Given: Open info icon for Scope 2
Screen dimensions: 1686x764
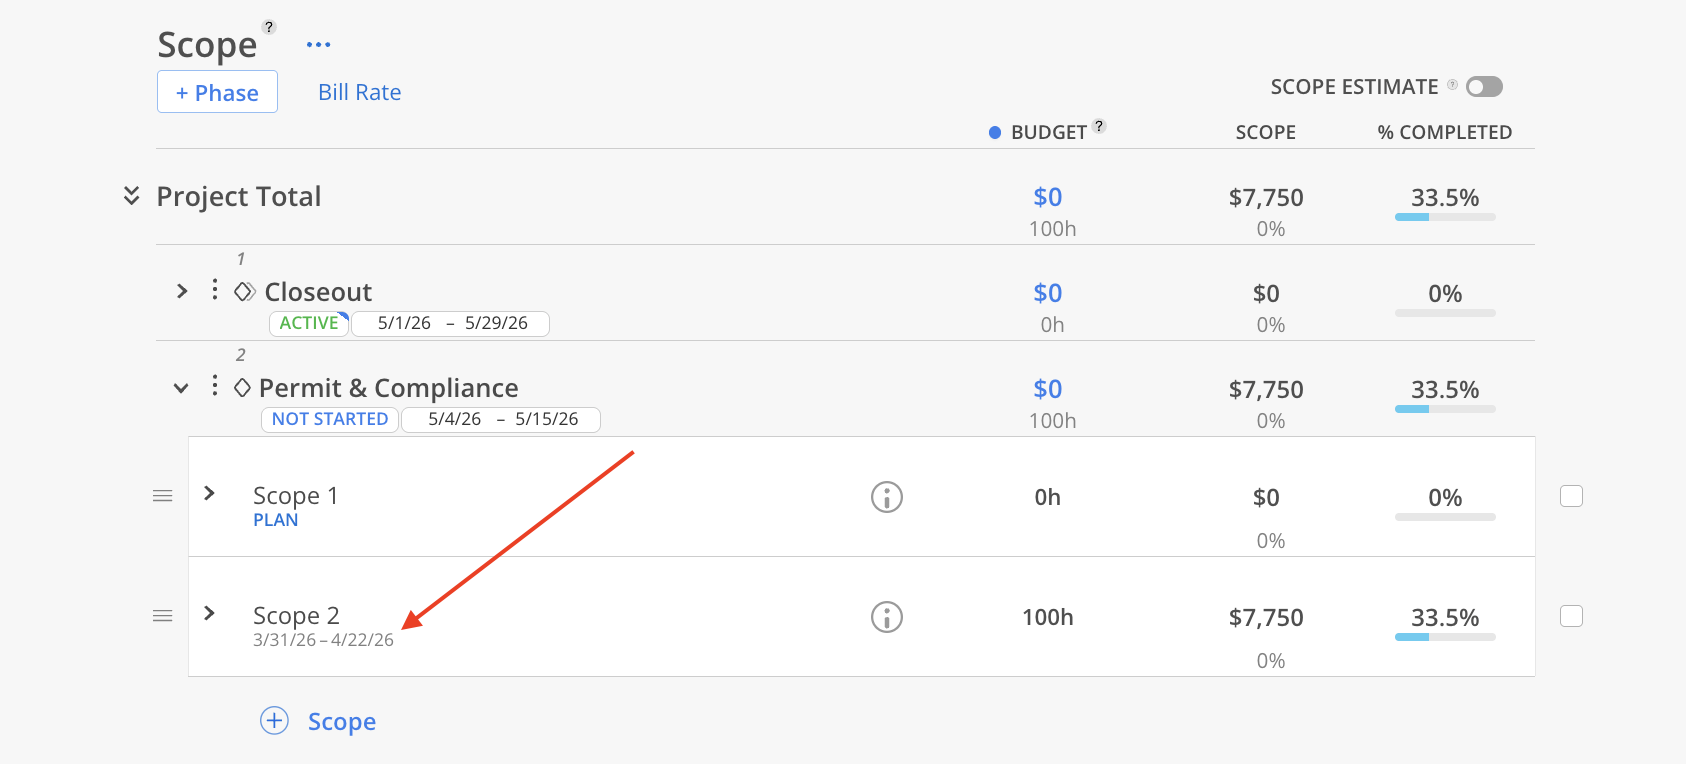Looking at the screenshot, I should point(887,617).
